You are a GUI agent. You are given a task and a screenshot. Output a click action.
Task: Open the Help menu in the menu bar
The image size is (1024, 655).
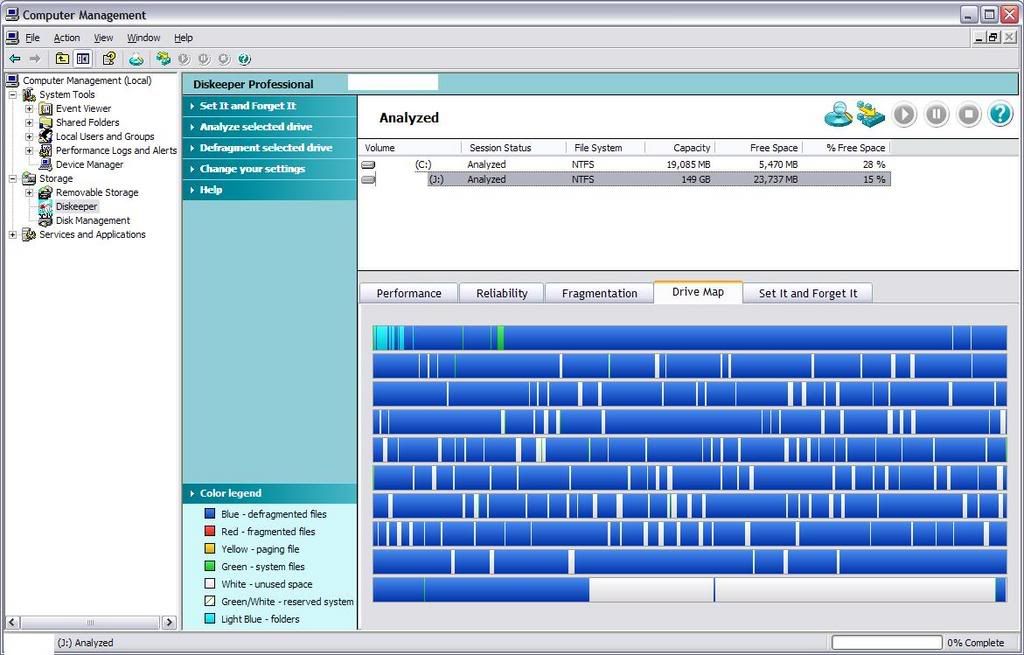point(184,38)
